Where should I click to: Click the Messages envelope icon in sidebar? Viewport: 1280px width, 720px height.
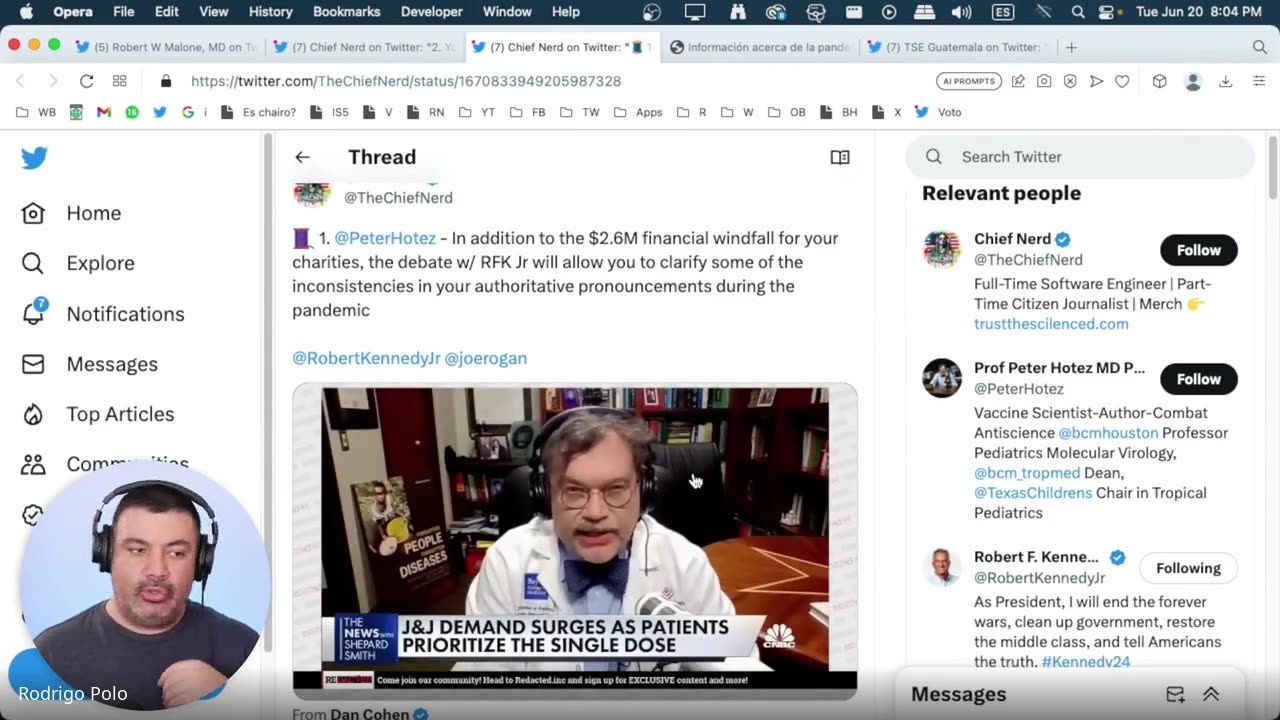(x=33, y=364)
